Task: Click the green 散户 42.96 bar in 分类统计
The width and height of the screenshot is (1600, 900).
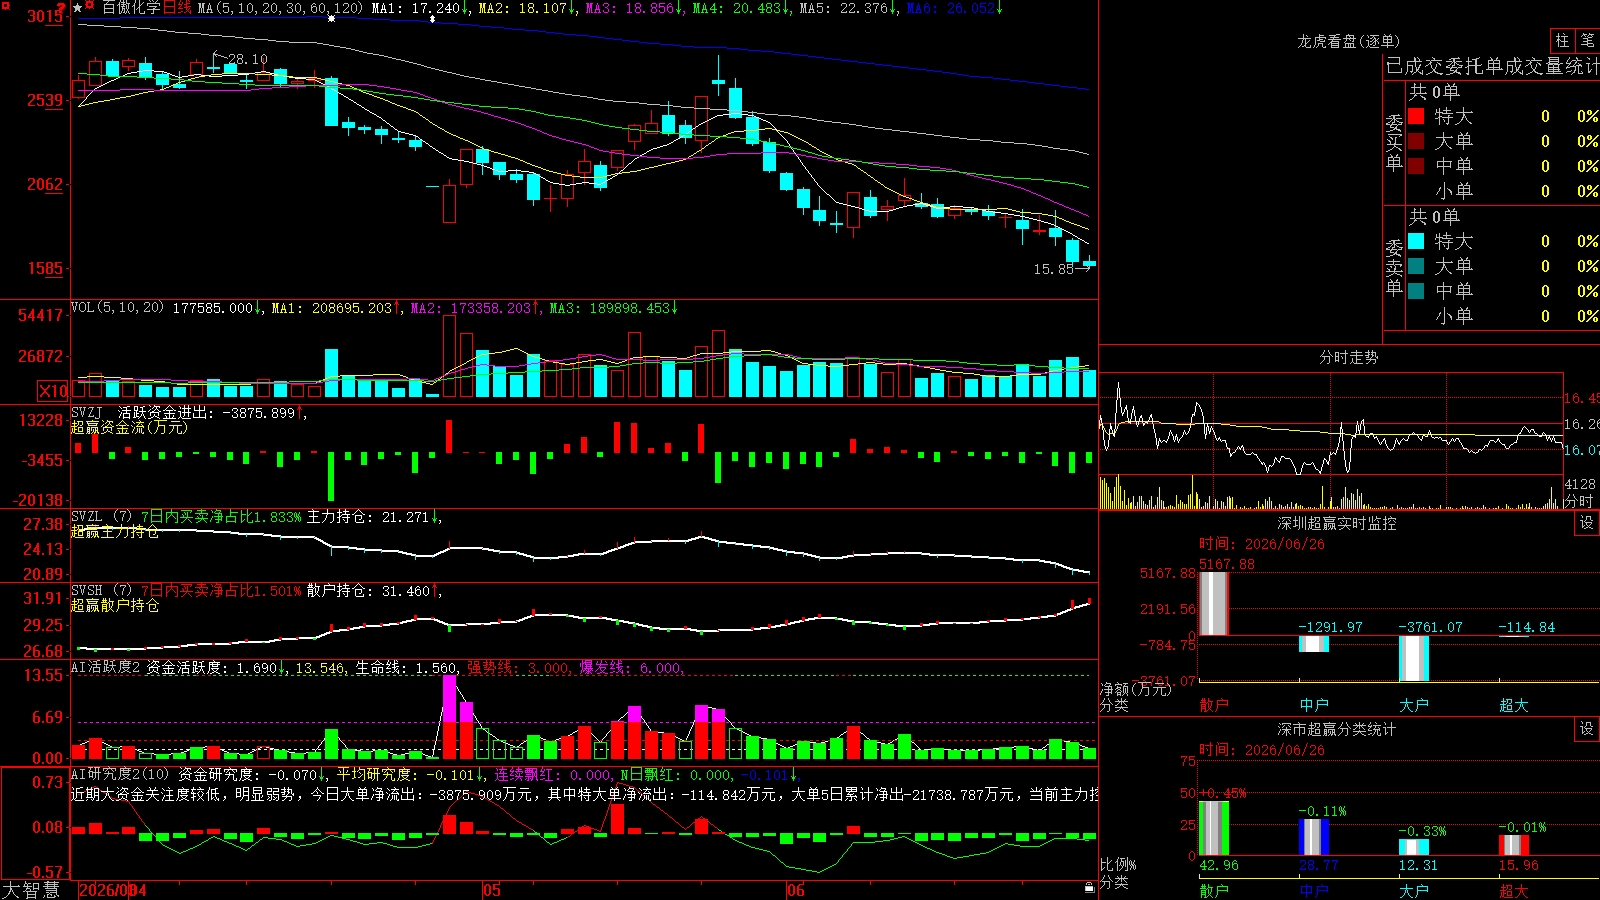Action: point(1214,828)
